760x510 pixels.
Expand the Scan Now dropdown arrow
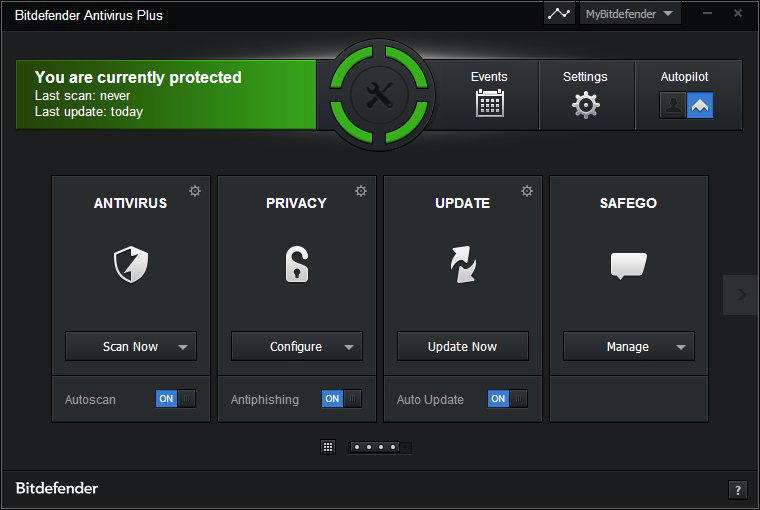183,347
